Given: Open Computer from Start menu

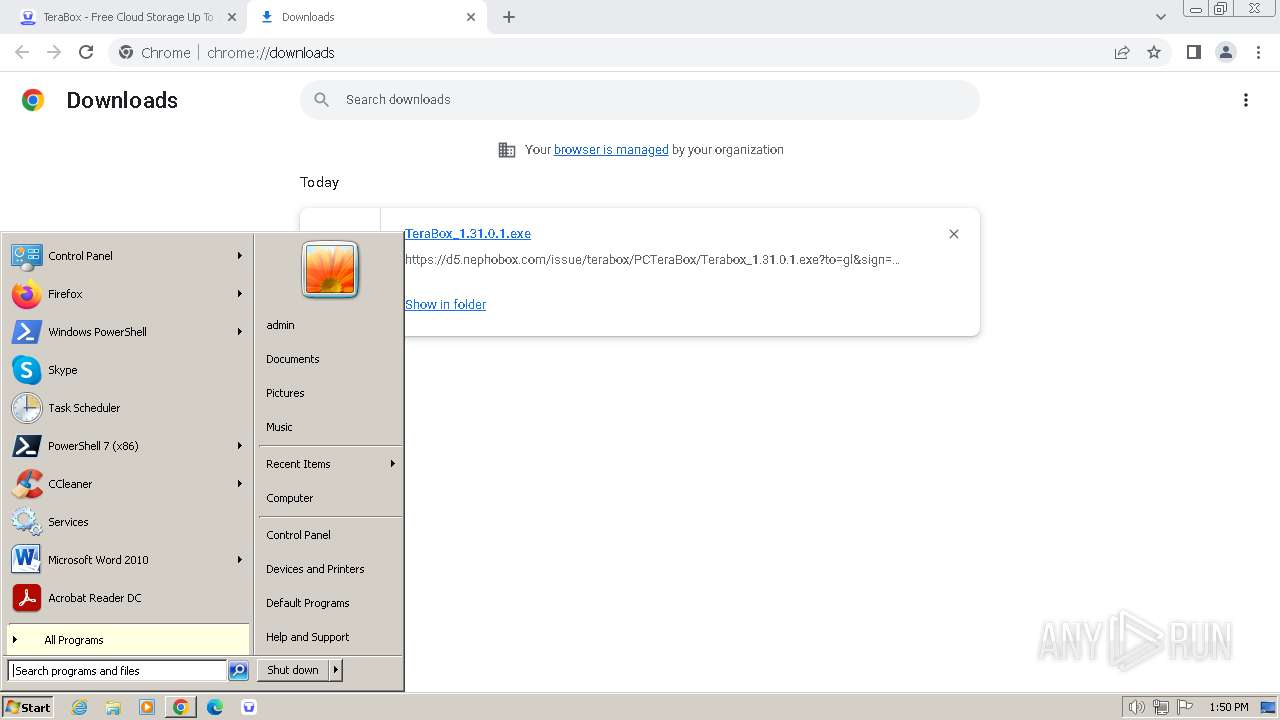Looking at the screenshot, I should click(x=330, y=498).
